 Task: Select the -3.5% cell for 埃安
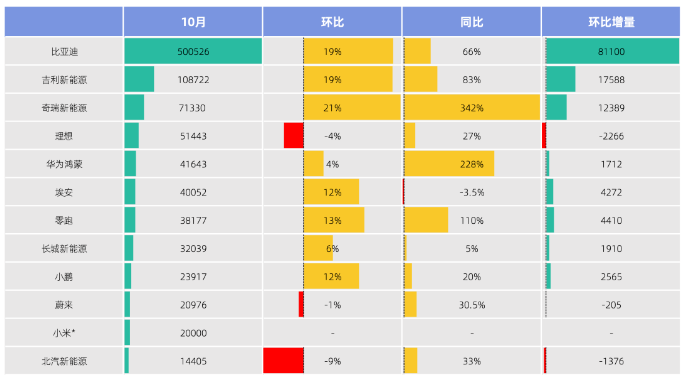[472, 192]
